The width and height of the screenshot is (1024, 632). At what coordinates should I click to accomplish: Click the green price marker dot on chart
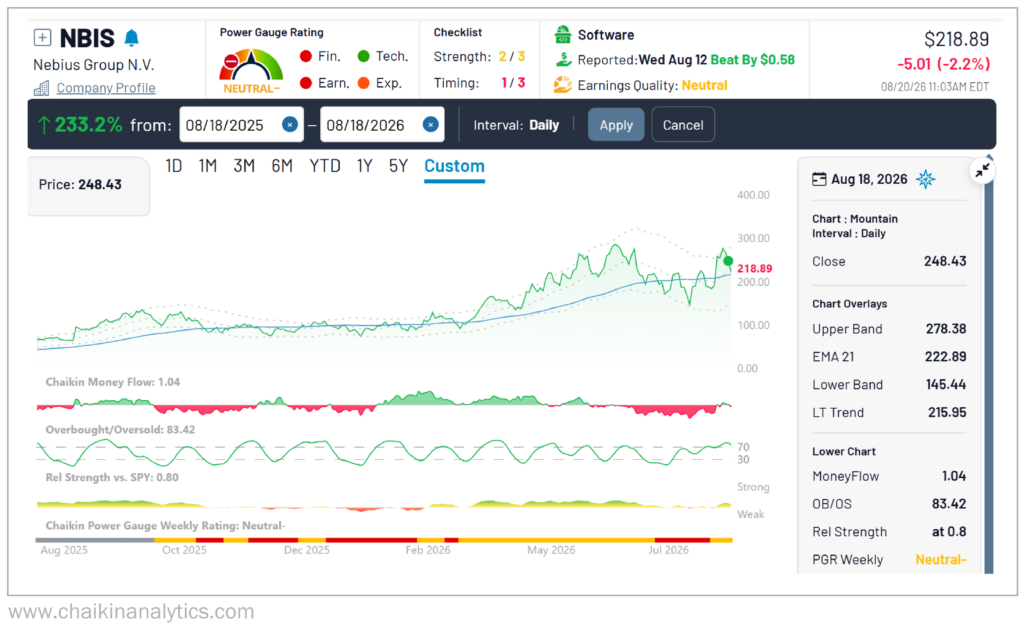(728, 261)
